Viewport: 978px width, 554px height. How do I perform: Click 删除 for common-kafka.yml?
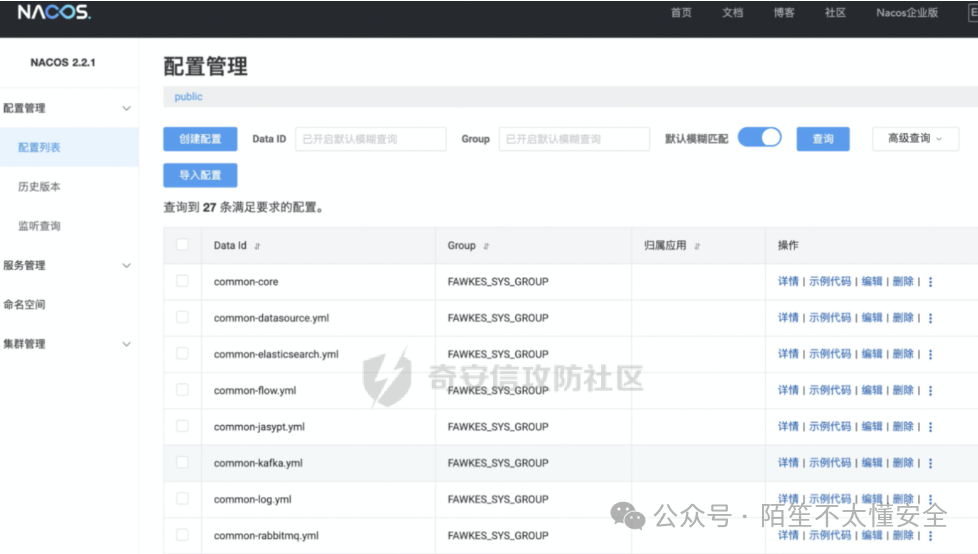(903, 462)
